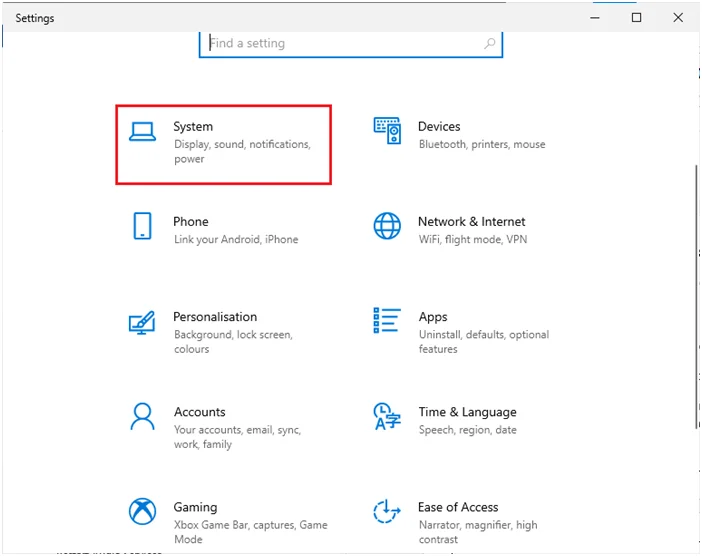Focus the Find a setting field
702x556 pixels.
pyautogui.click(x=351, y=43)
